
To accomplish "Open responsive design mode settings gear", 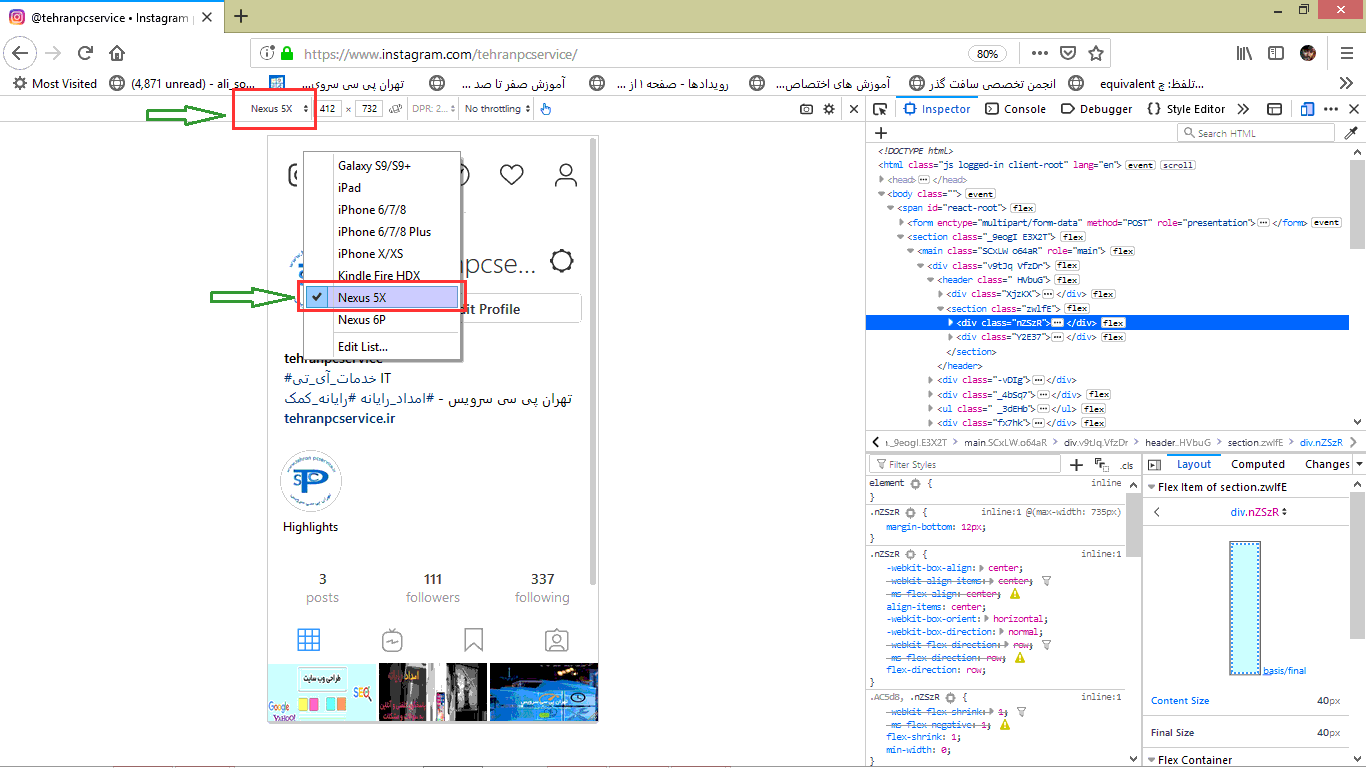I will pyautogui.click(x=829, y=109).
